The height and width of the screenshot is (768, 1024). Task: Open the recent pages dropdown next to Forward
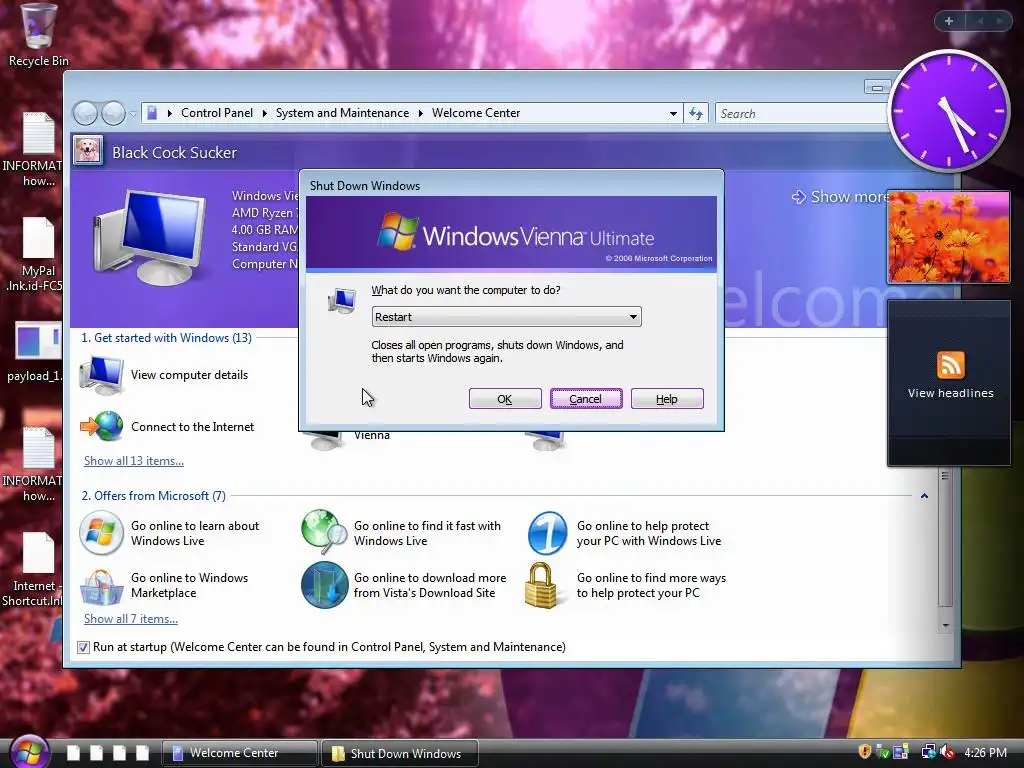coord(133,114)
